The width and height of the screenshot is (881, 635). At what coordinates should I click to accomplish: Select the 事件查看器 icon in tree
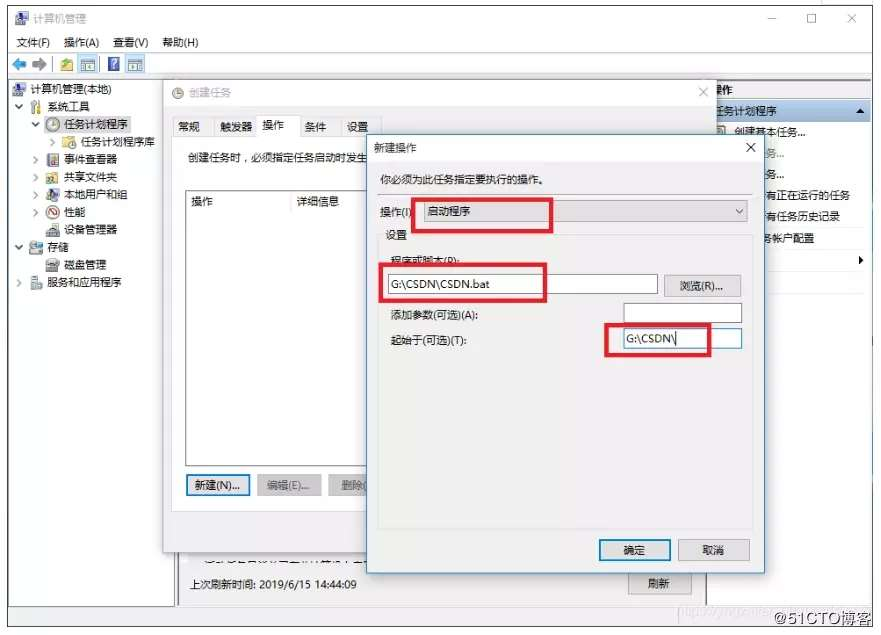pos(53,160)
